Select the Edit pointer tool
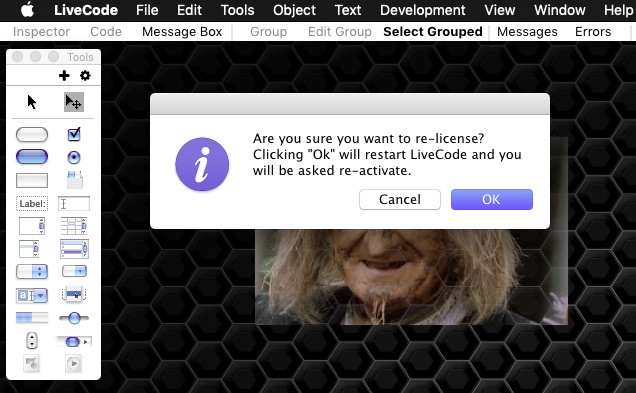Viewport: 636px width, 393px height. tap(74, 102)
